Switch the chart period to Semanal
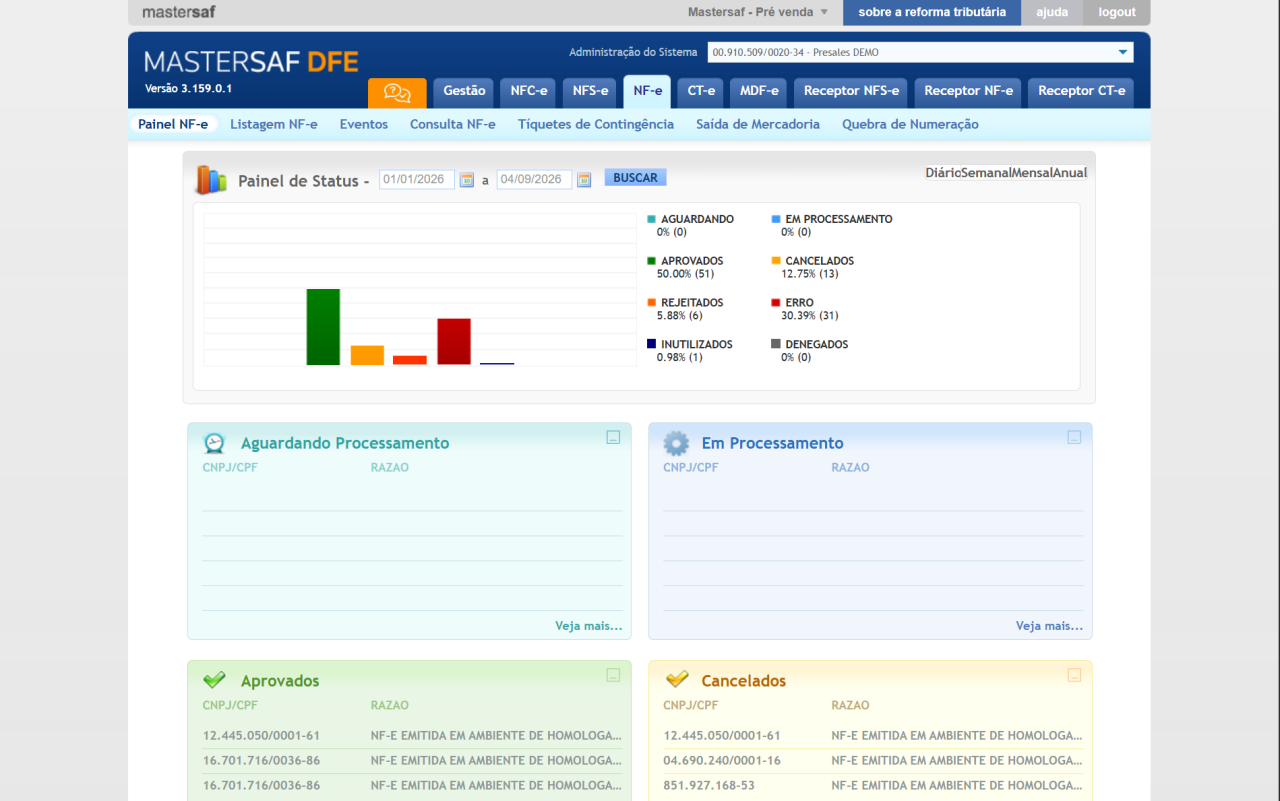This screenshot has width=1280, height=801. (986, 173)
